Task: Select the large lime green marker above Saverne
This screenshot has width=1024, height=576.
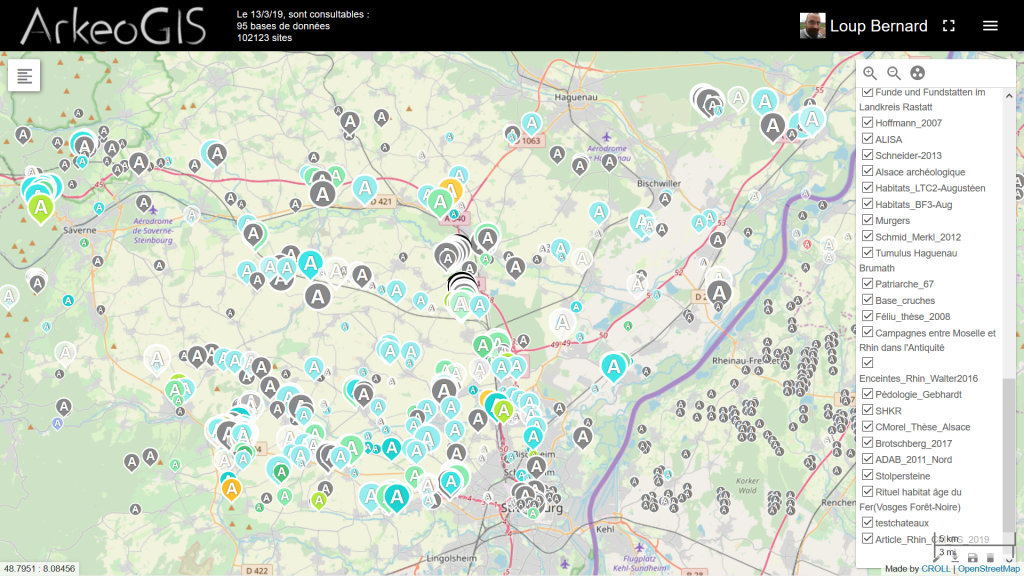Action: tap(40, 209)
